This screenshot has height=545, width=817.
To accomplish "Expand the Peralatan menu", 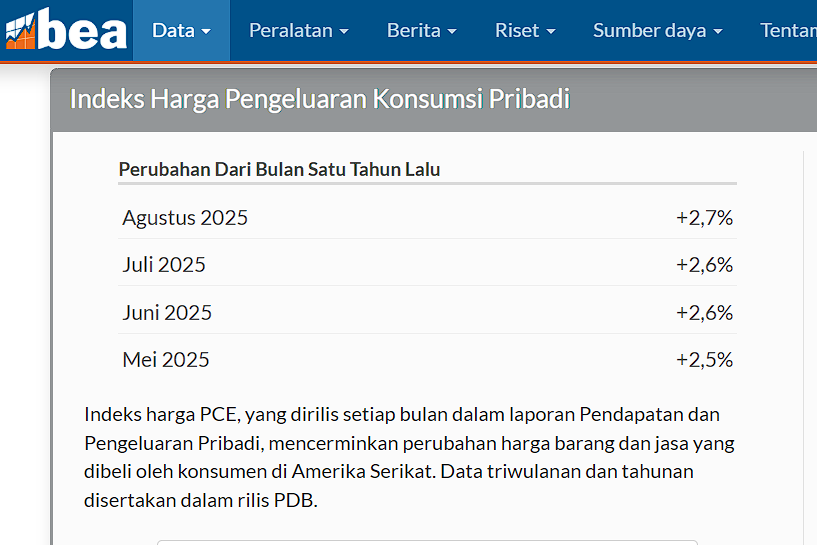I will coord(298,30).
